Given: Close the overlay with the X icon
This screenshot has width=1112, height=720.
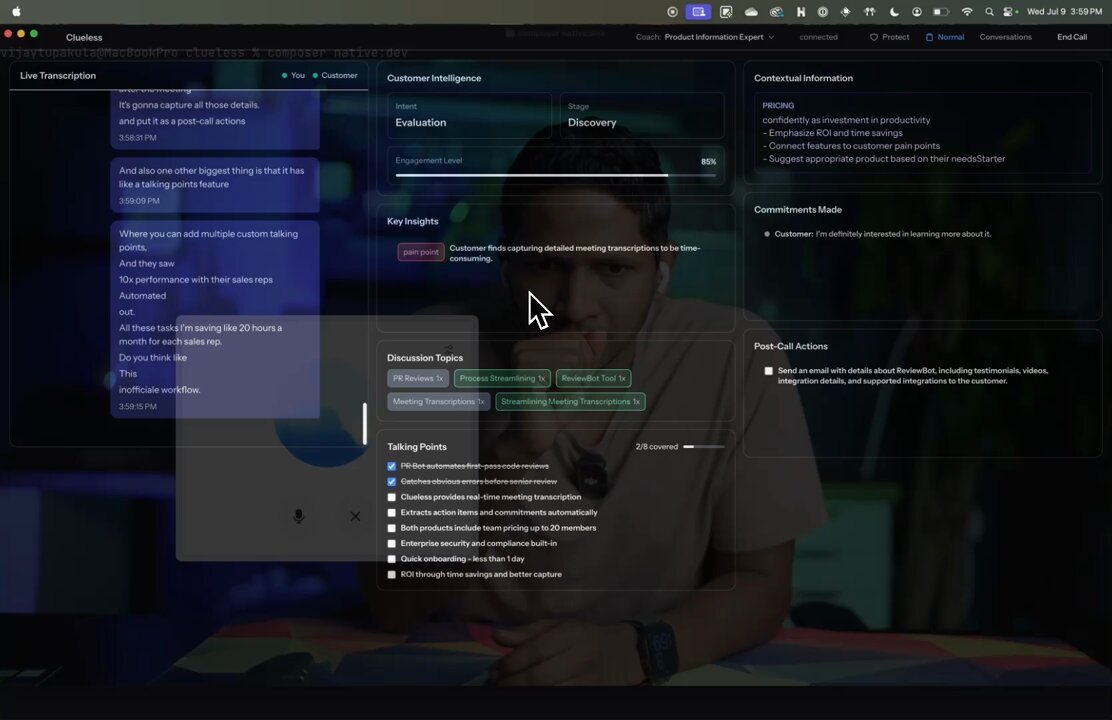Looking at the screenshot, I should click(x=355, y=516).
